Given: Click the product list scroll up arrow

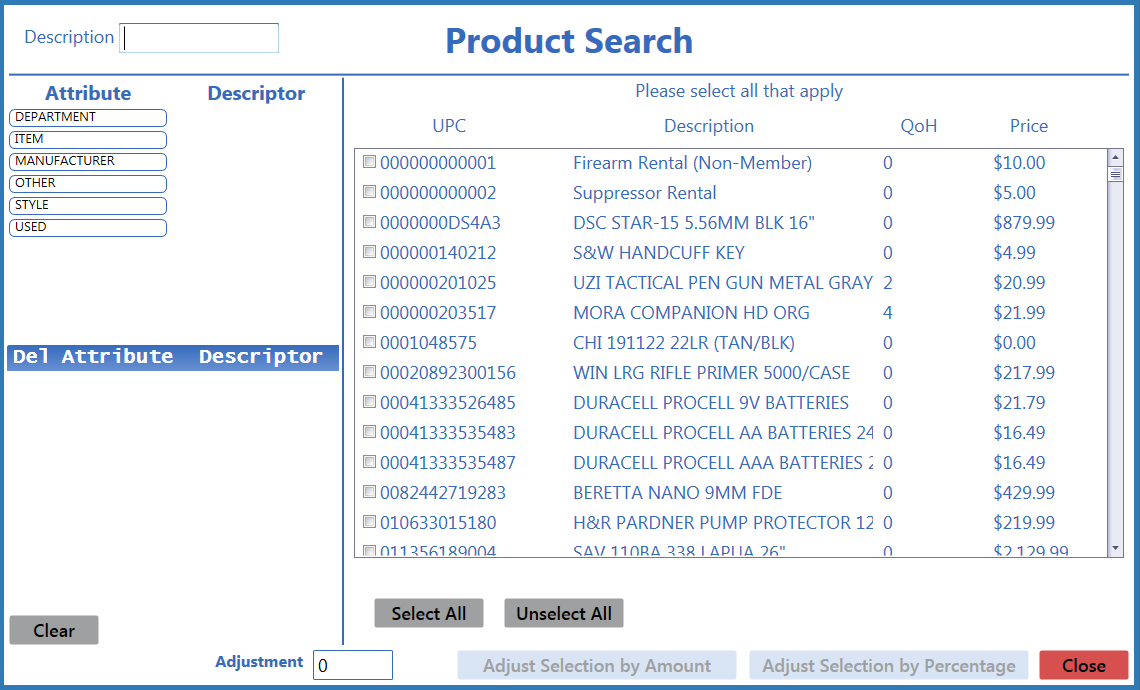Looking at the screenshot, I should pos(1115,157).
